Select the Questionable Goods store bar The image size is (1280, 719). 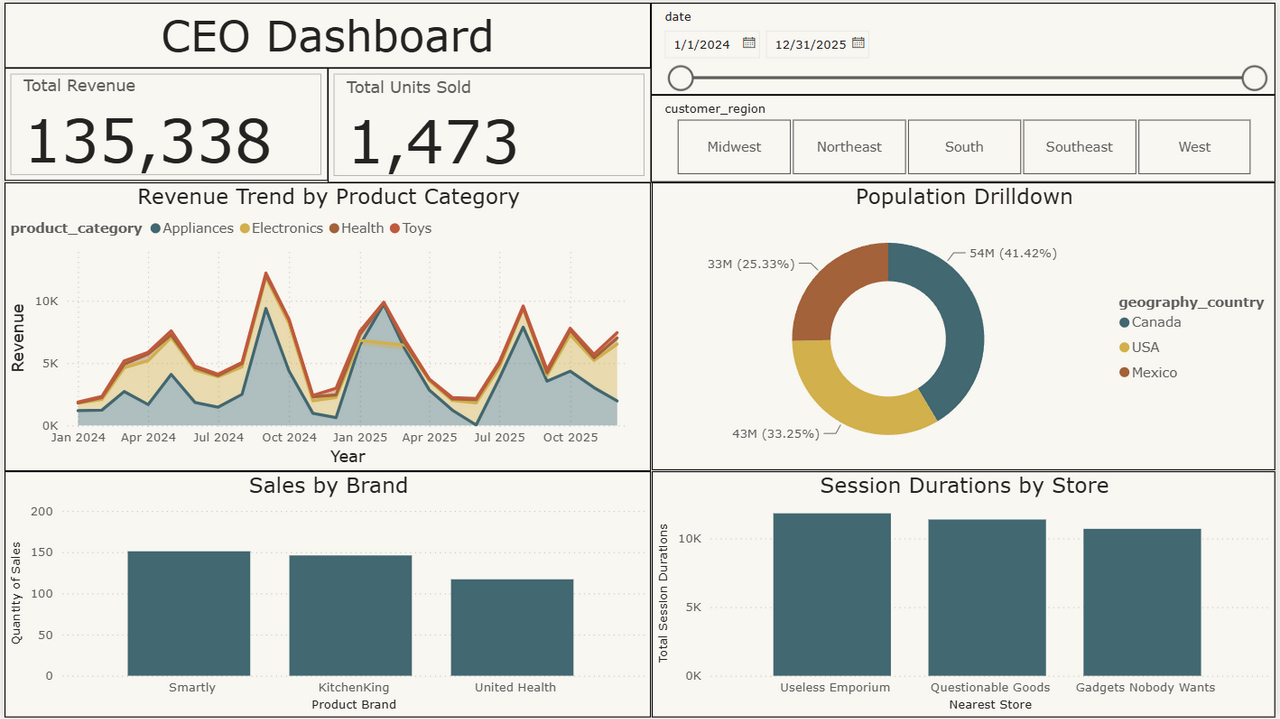tap(987, 597)
